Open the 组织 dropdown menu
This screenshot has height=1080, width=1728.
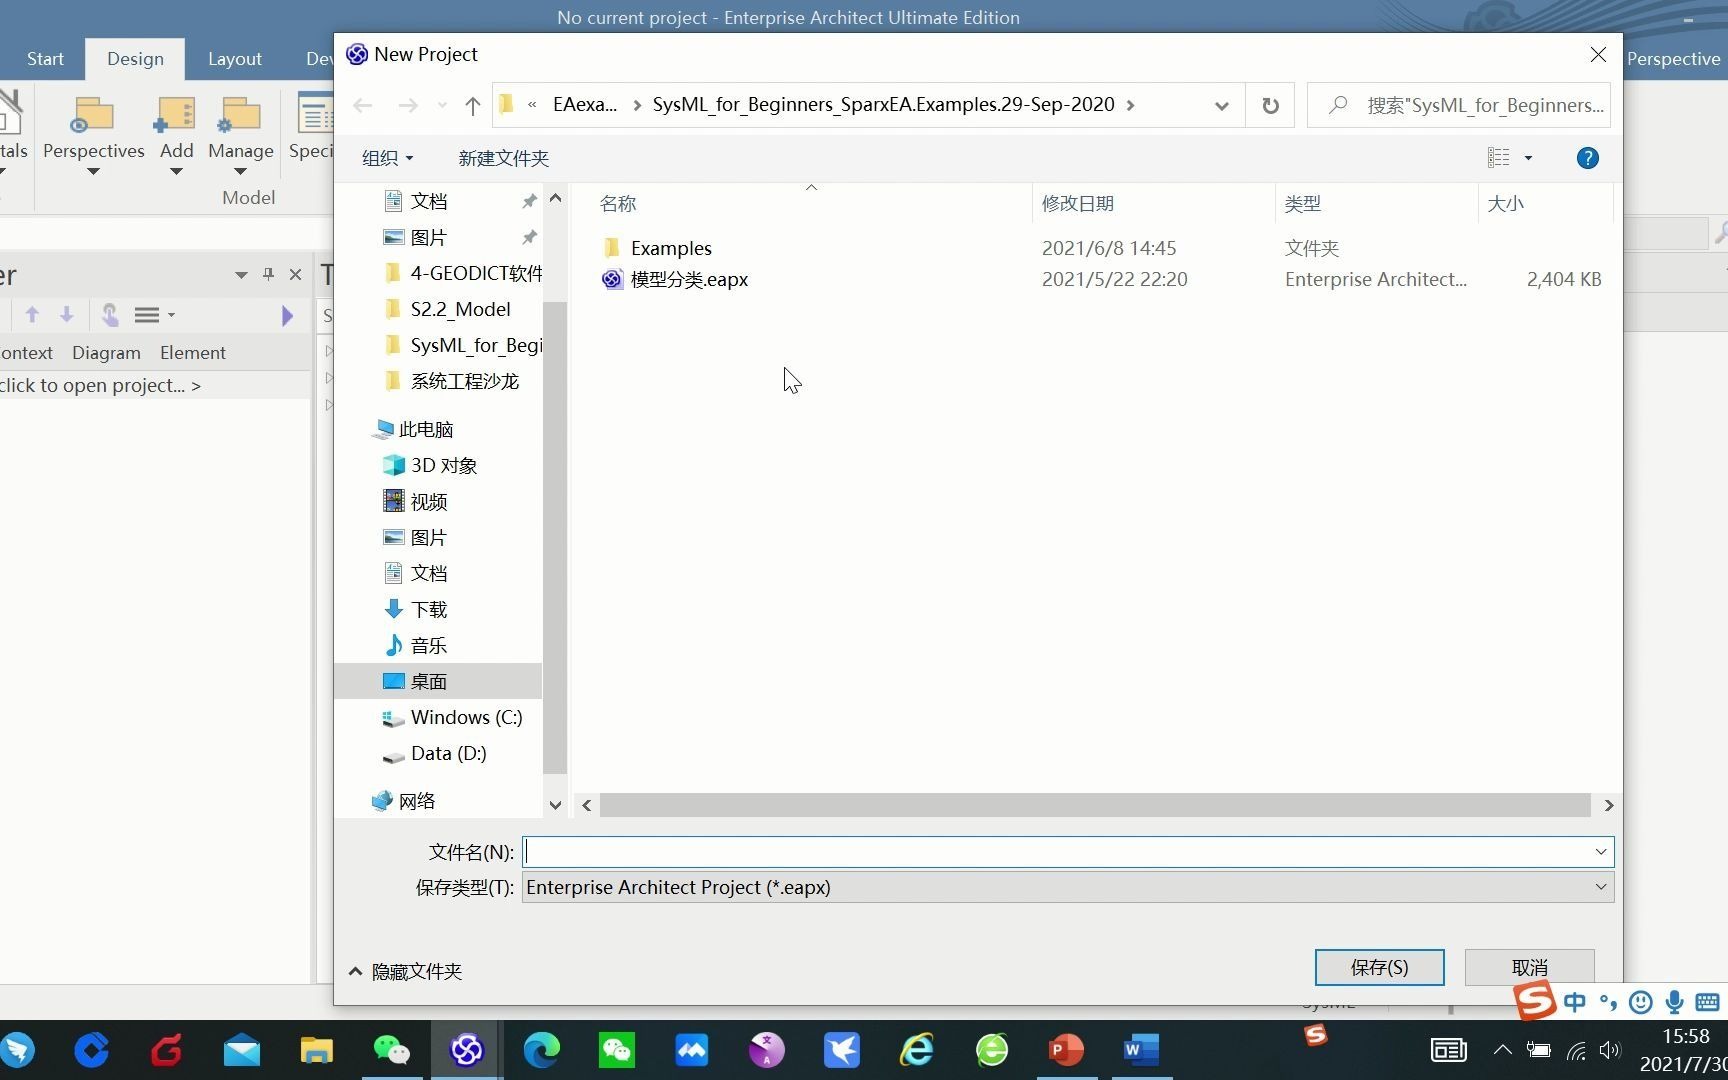[x=386, y=157]
